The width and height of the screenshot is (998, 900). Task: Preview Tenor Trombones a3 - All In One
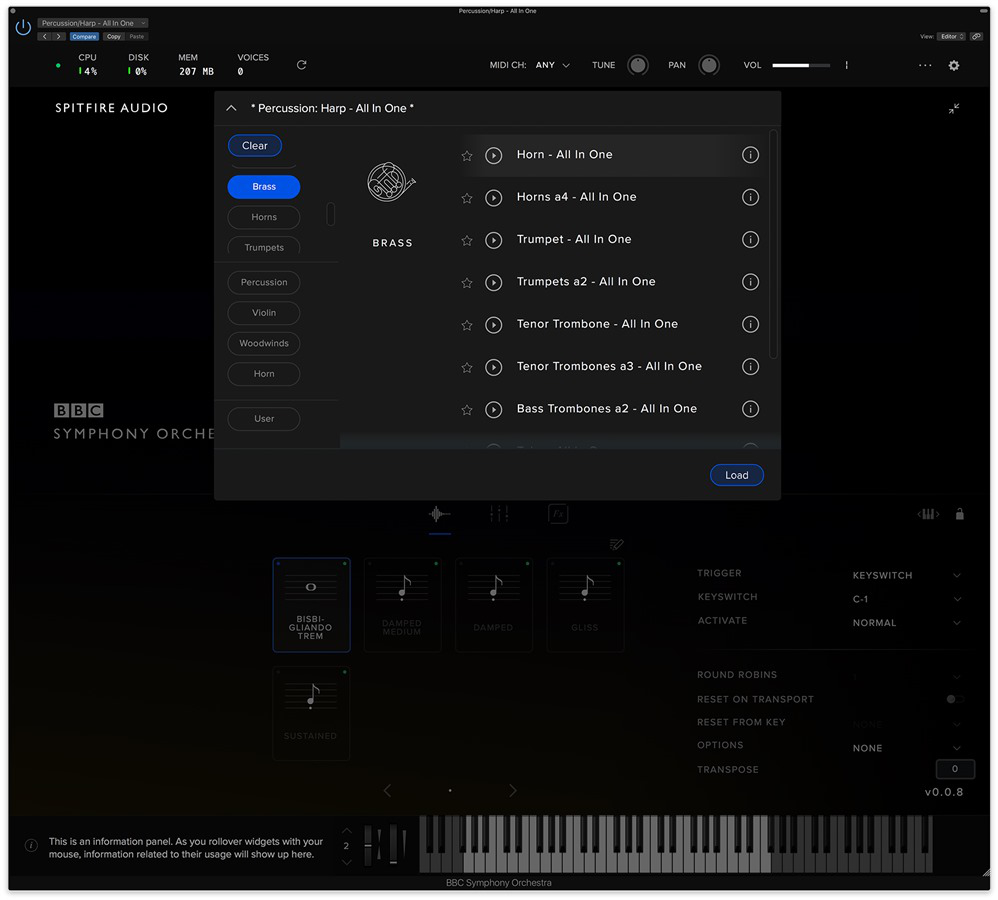[x=493, y=367]
